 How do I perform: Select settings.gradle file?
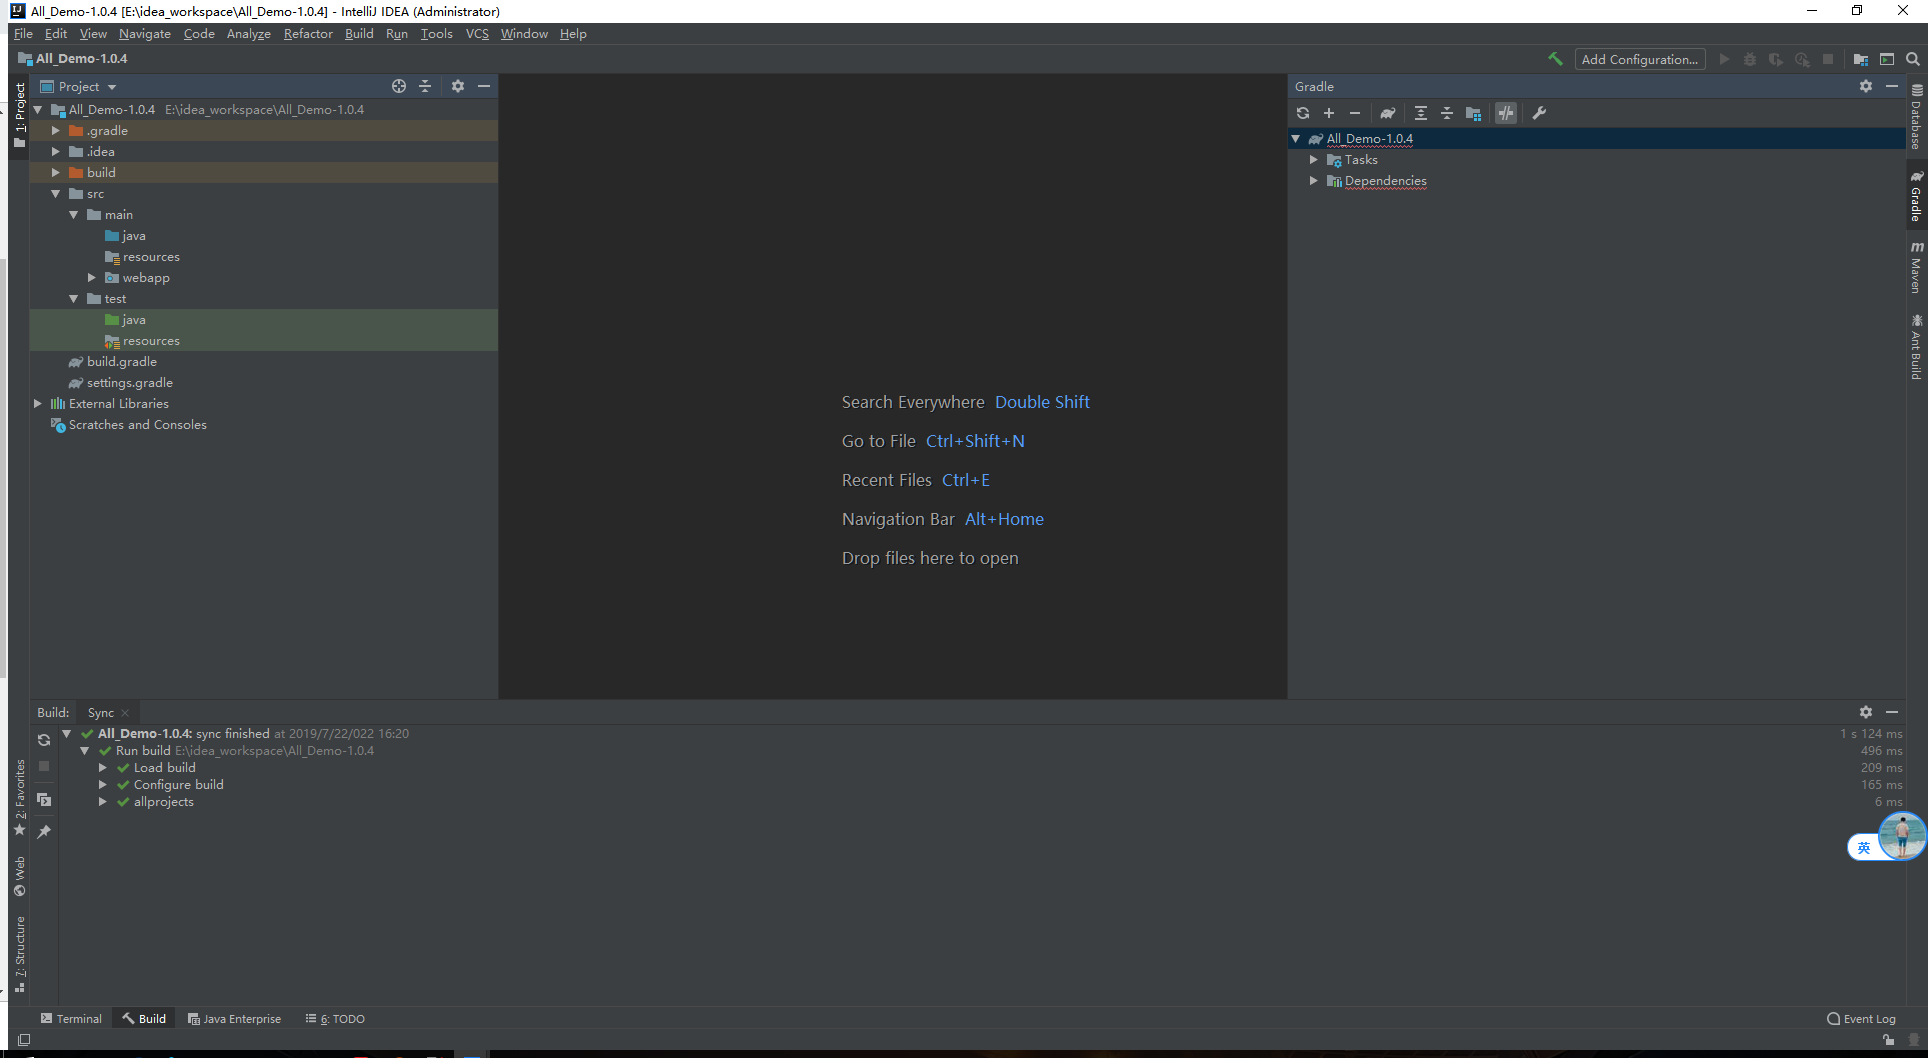(120, 383)
